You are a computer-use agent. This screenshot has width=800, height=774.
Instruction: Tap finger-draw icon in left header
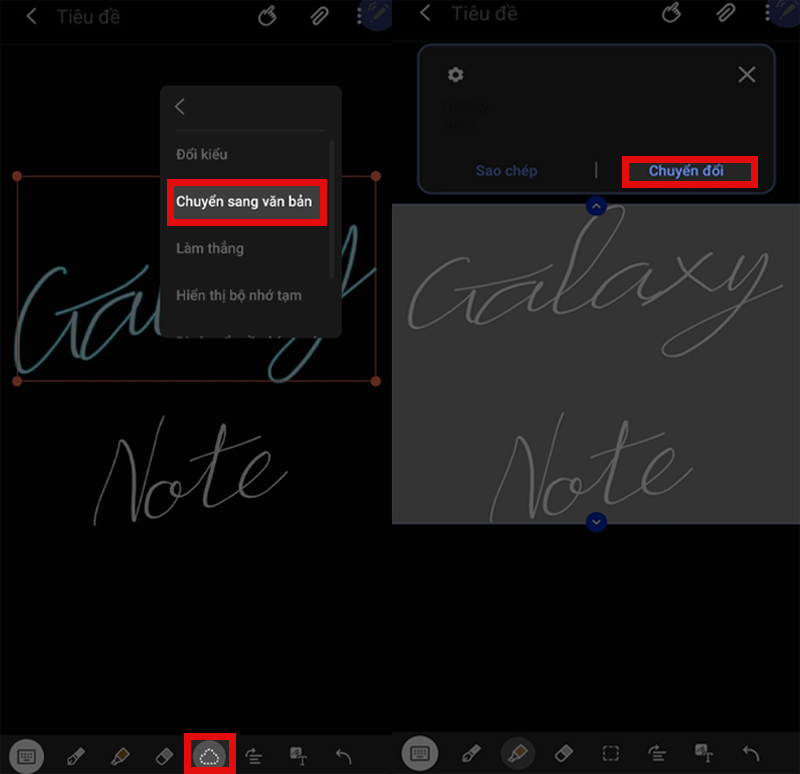pyautogui.click(x=267, y=16)
